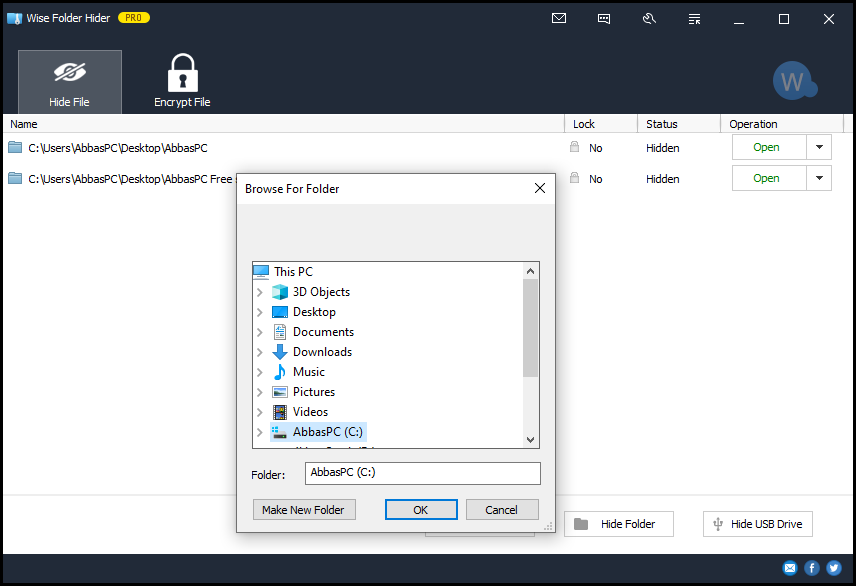The width and height of the screenshot is (856, 586).
Task: Click the Lock column header
Action: pos(601,124)
